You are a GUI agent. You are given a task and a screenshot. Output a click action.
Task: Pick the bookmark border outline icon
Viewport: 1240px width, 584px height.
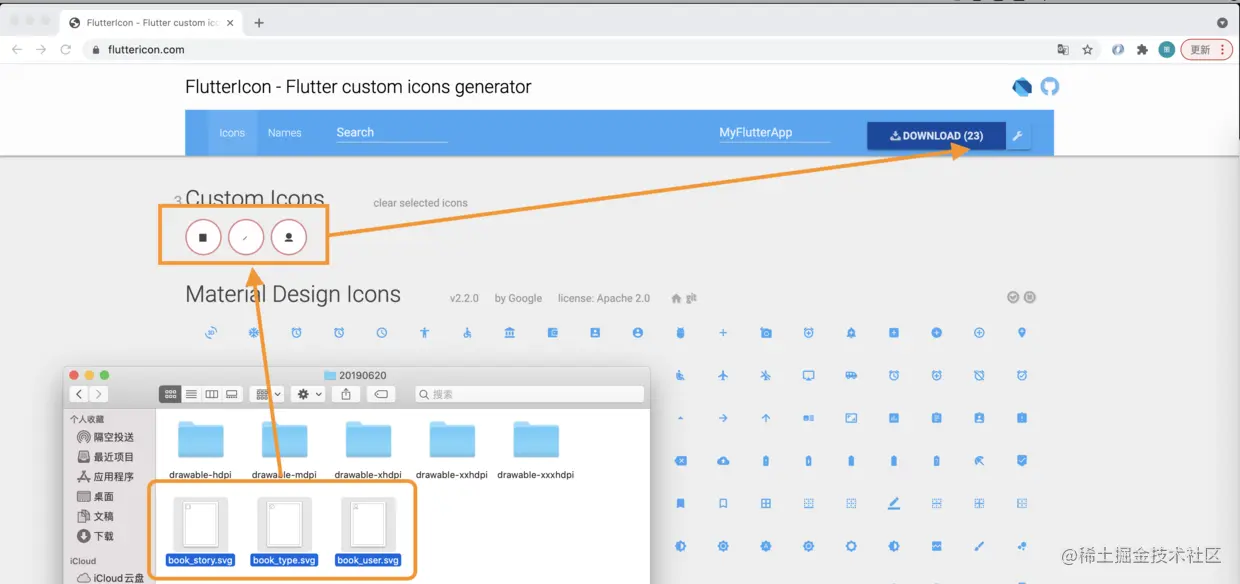723,503
